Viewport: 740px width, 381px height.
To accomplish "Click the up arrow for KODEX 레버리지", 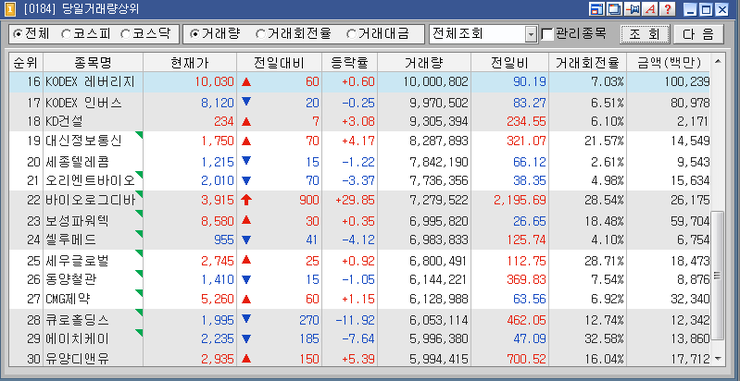I will click(x=246, y=82).
